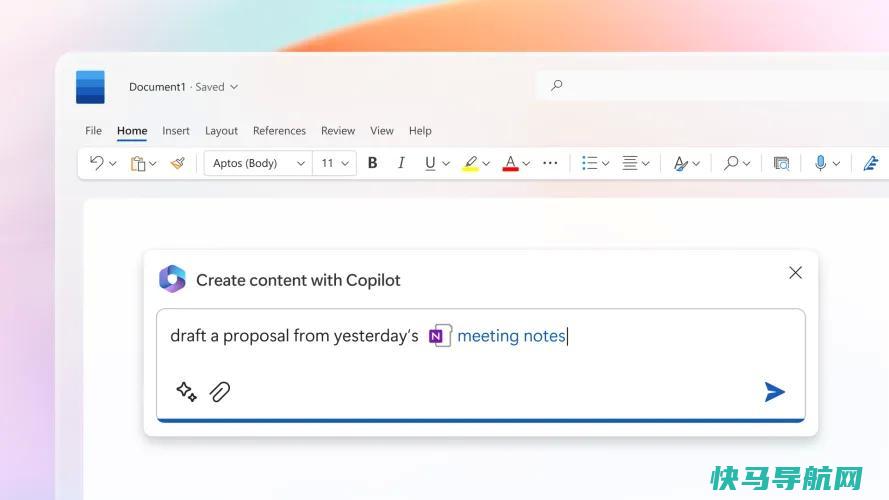Expand the Paste options arrow
Image resolution: width=889 pixels, height=500 pixels.
pyautogui.click(x=153, y=164)
